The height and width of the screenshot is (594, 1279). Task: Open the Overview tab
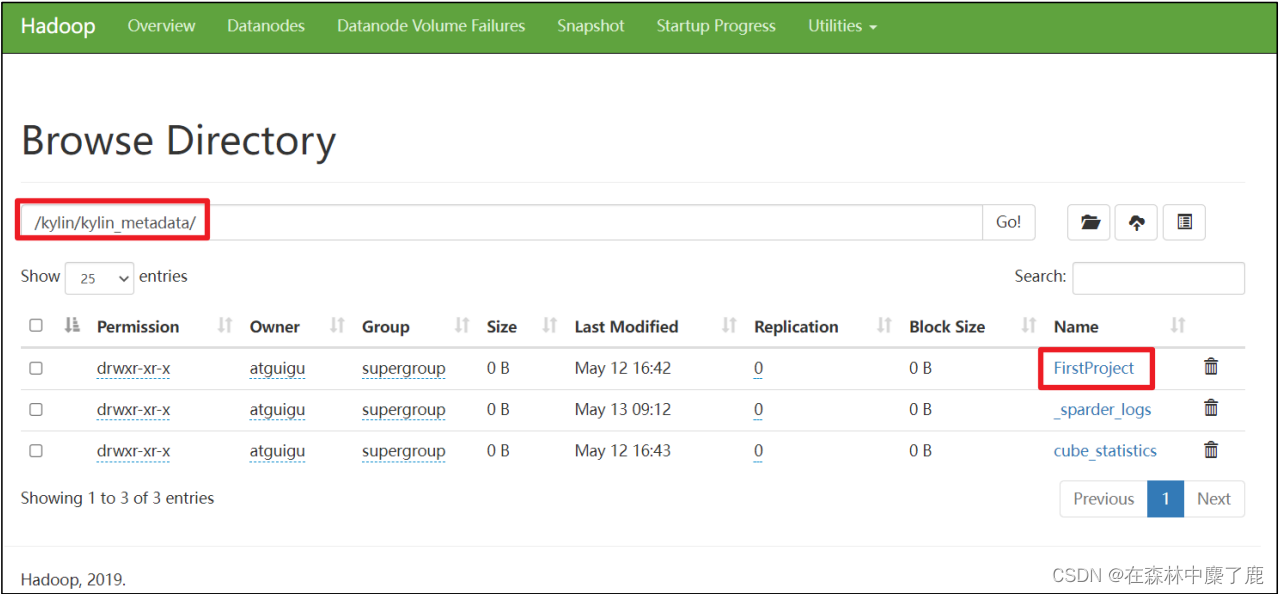[162, 26]
